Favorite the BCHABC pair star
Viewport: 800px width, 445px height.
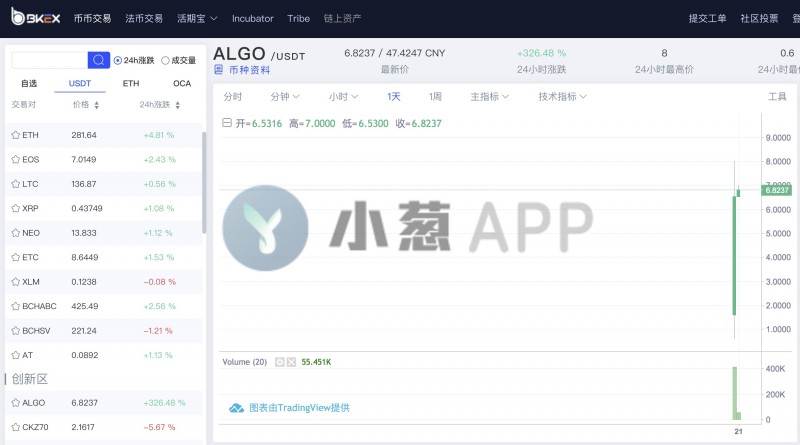coord(16,307)
